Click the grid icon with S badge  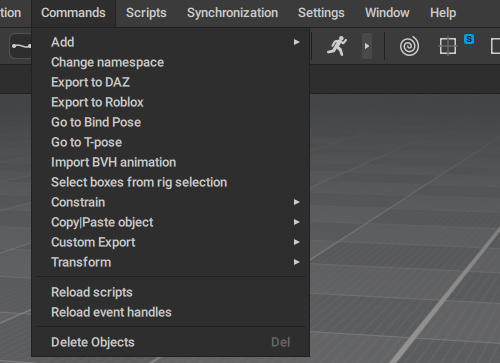(x=448, y=46)
